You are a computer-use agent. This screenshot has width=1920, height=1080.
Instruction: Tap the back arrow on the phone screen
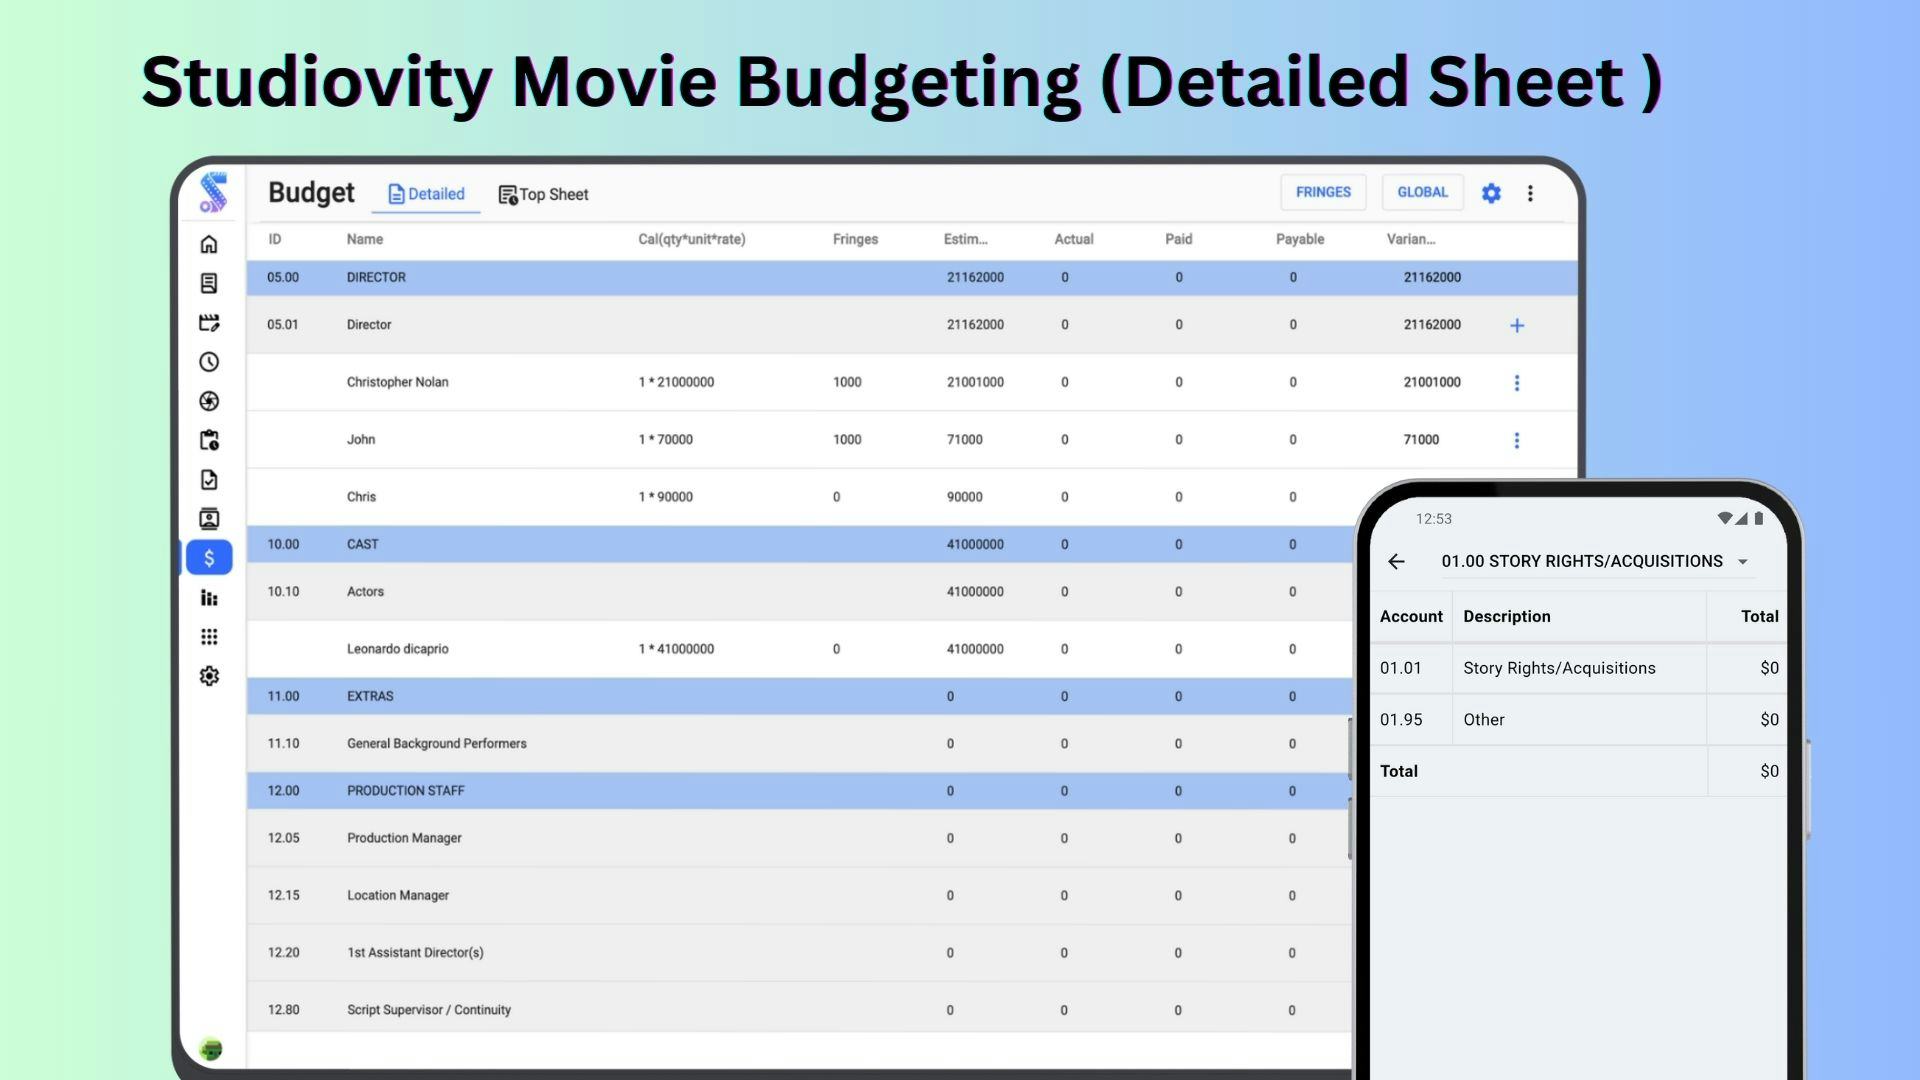coord(1396,561)
